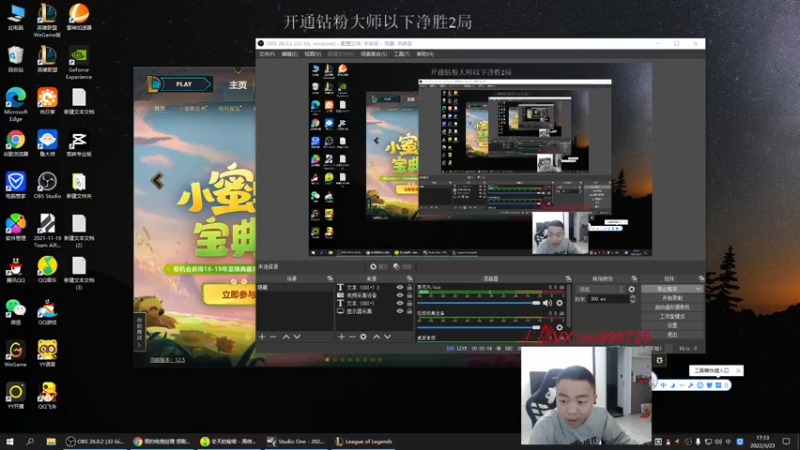Pop out the Sources dock panel
The image size is (800, 450).
(x=409, y=279)
